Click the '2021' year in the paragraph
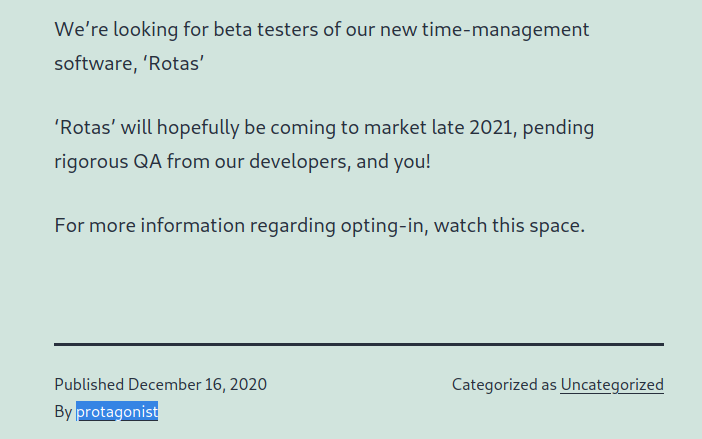Screen dimensions: 702x439 490,128
